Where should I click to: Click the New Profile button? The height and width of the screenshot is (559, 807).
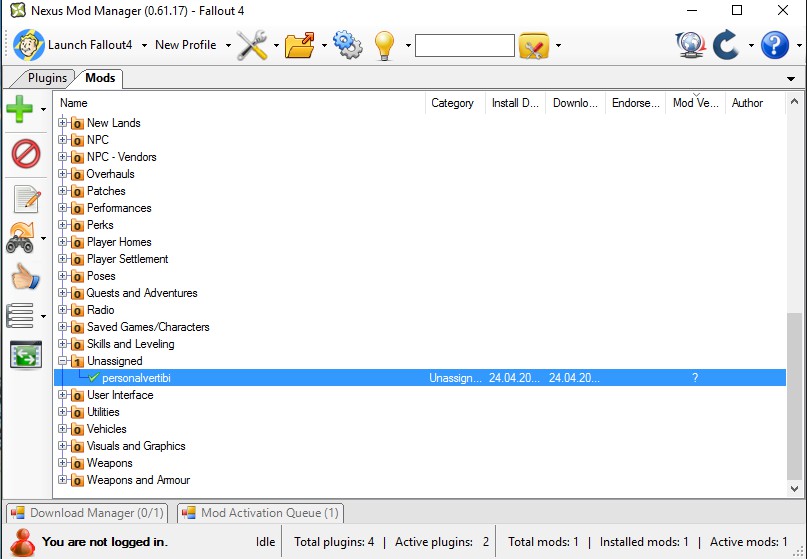point(186,45)
